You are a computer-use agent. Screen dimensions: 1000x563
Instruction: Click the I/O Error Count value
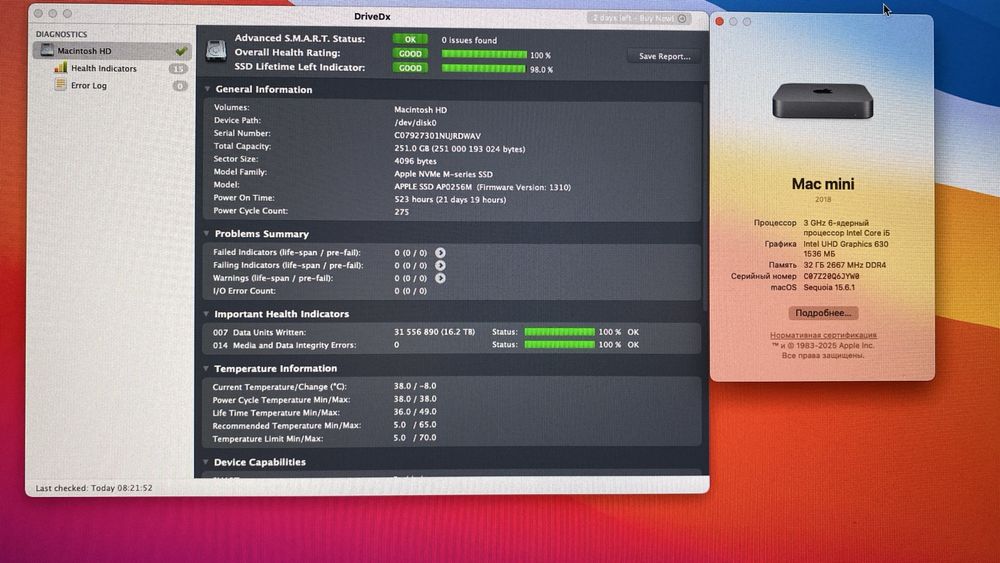(x=410, y=291)
